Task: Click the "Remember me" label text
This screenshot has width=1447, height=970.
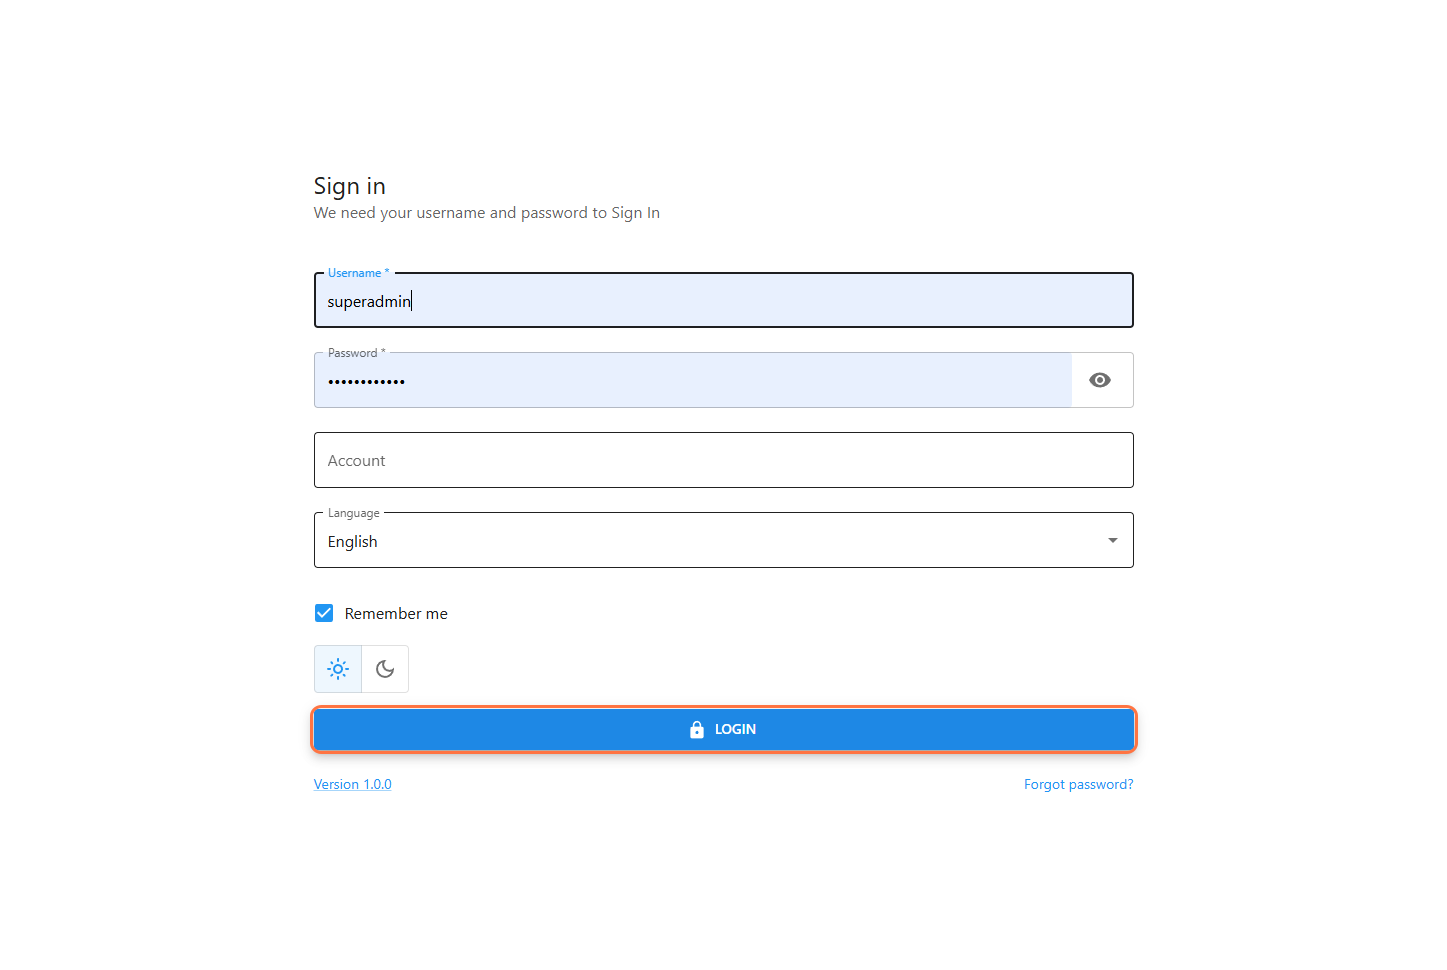Action: tap(396, 614)
